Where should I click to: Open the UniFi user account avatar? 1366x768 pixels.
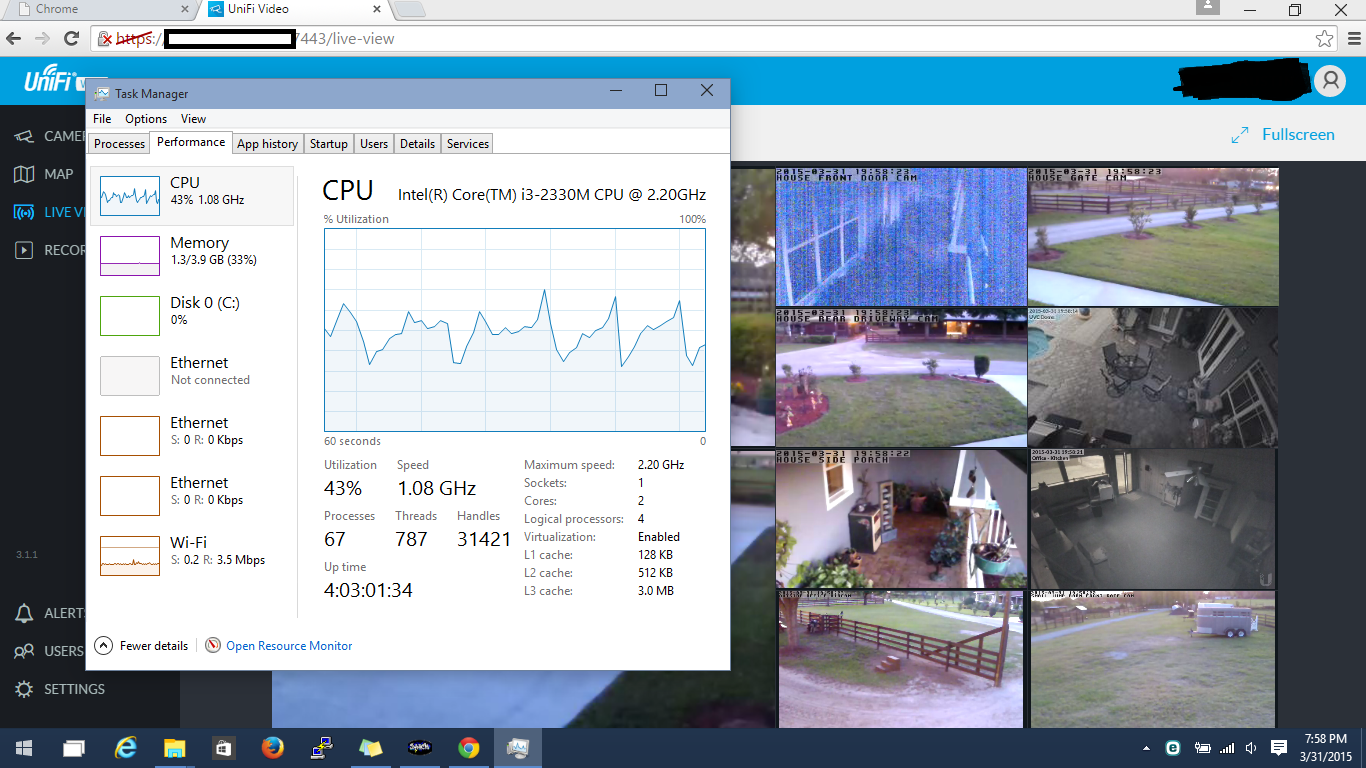point(1330,81)
